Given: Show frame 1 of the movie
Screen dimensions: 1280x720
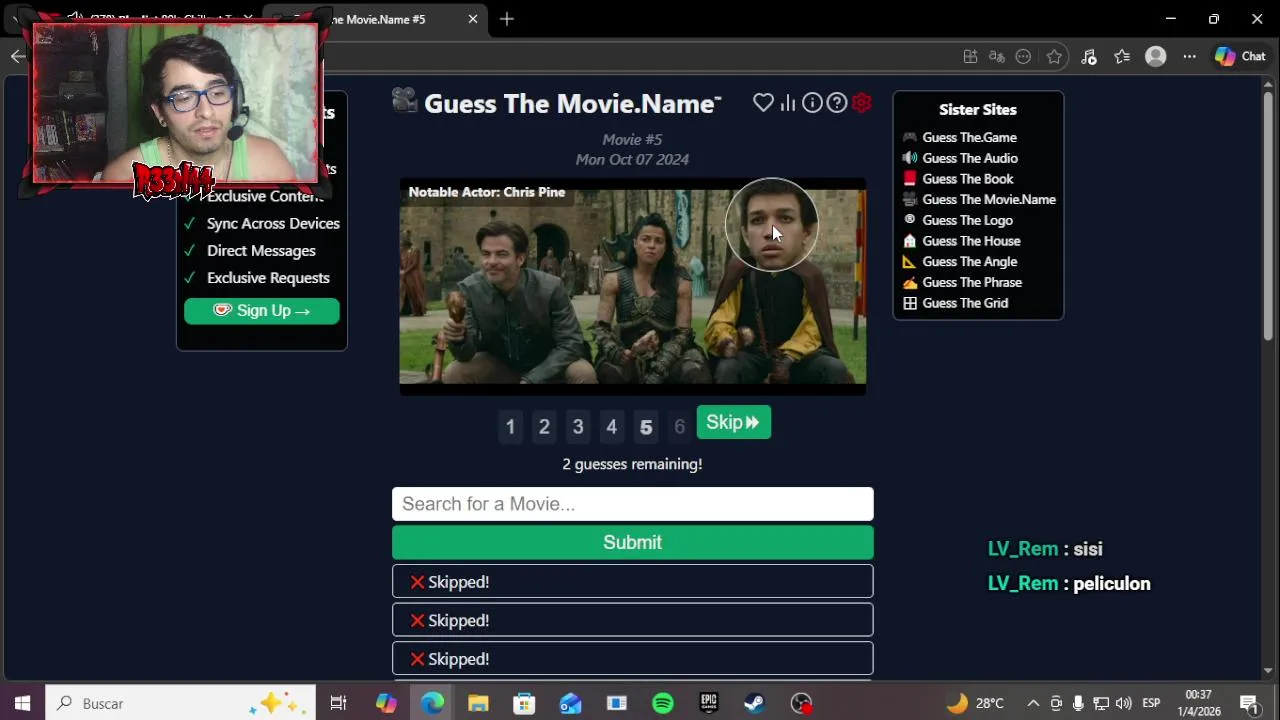Looking at the screenshot, I should pos(510,427).
